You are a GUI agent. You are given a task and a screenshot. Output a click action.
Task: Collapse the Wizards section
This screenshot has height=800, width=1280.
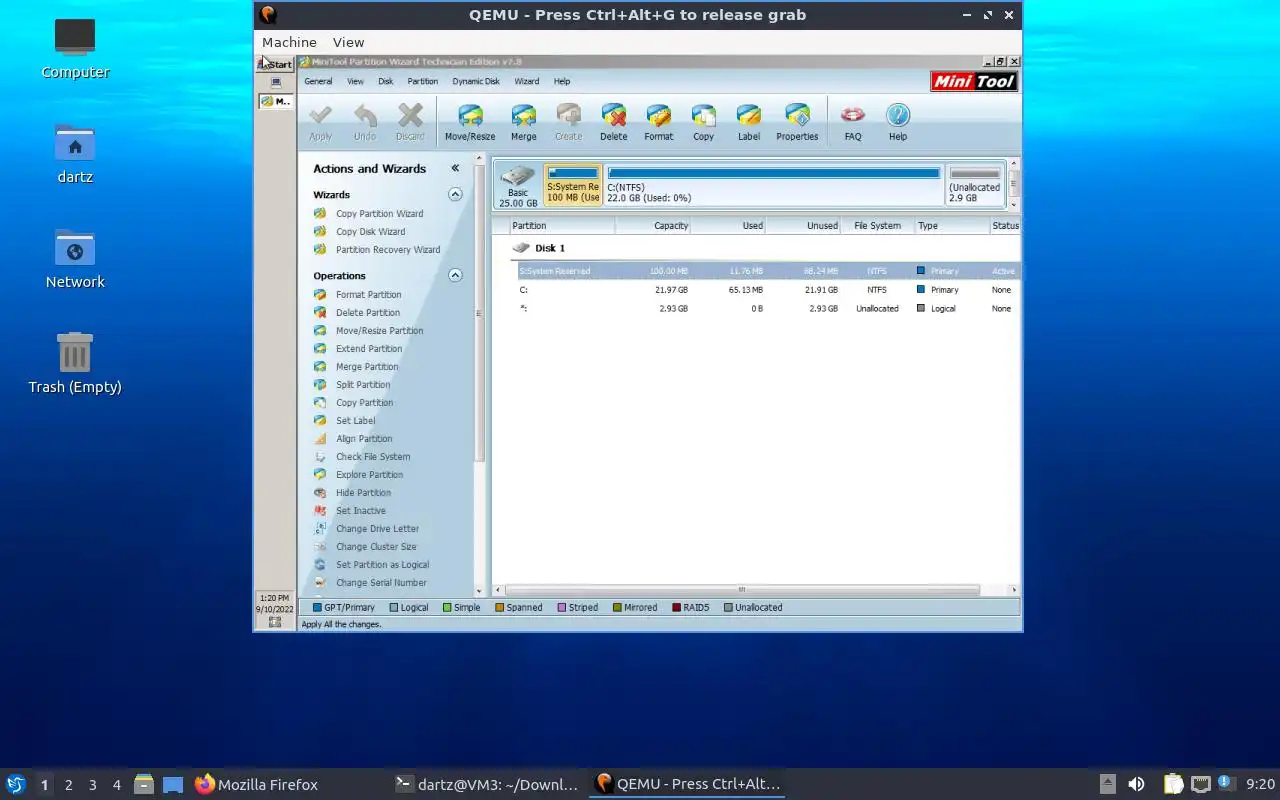pos(455,194)
